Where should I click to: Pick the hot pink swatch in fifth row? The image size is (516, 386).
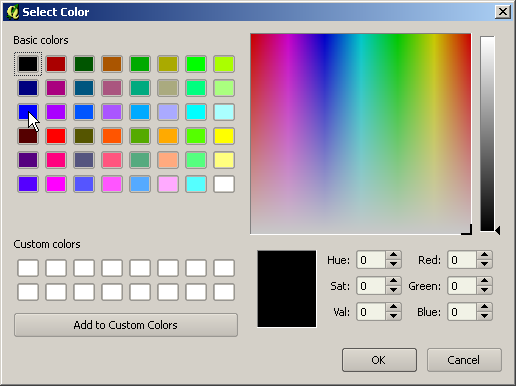[x=56, y=160]
